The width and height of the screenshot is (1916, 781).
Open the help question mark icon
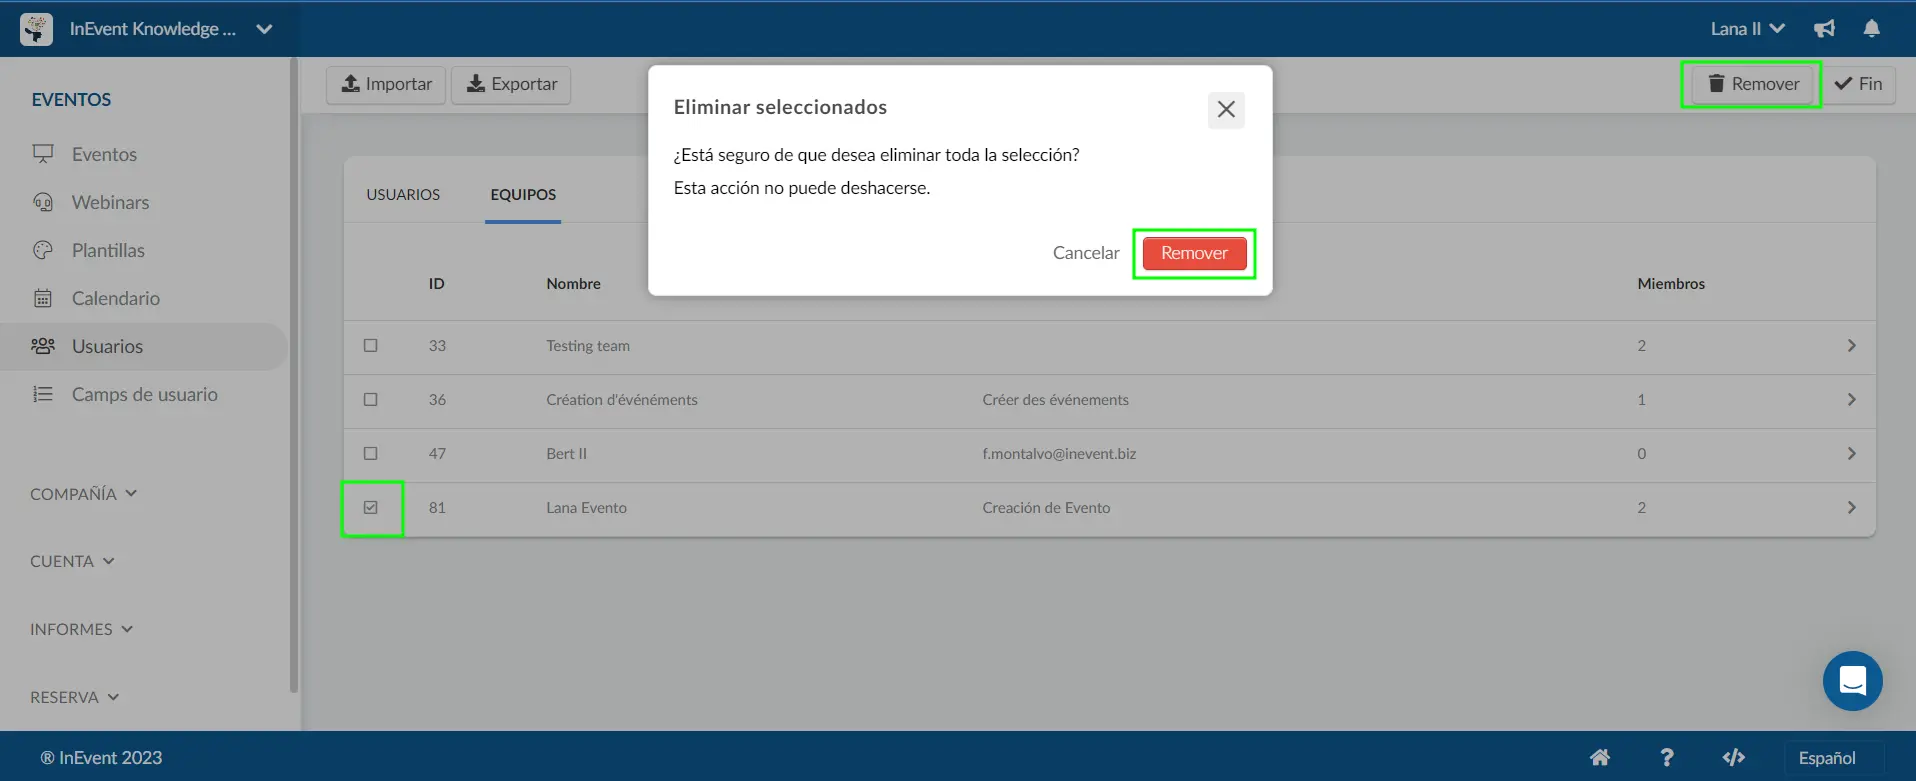(x=1666, y=757)
